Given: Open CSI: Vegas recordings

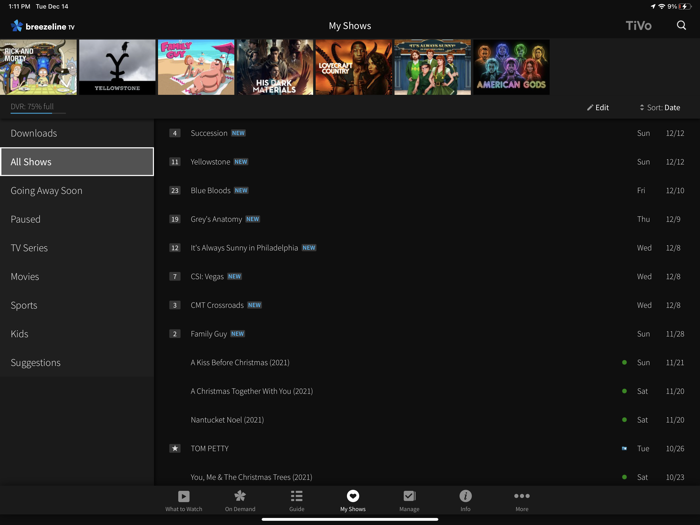Looking at the screenshot, I should point(427,276).
